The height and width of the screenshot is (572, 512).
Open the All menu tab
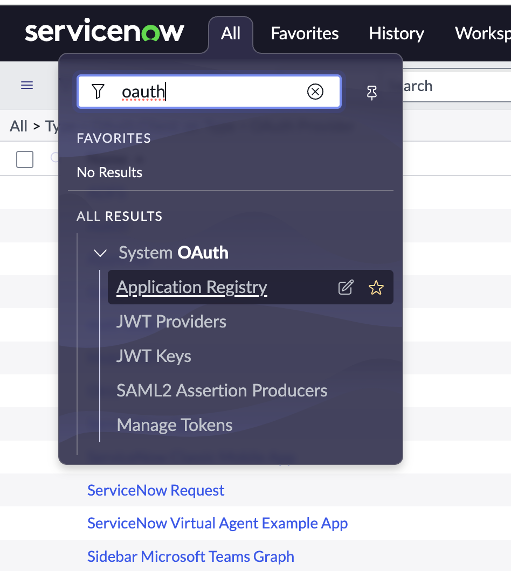230,34
